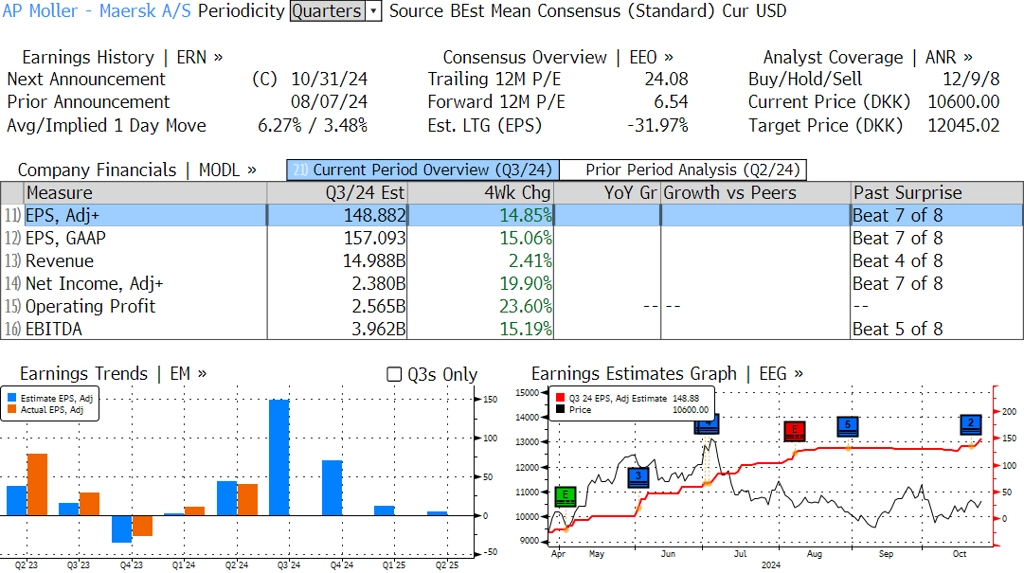Viewport: 1024px width, 573px height.
Task: Toggle the Q3s Only checkbox
Action: pos(394,374)
